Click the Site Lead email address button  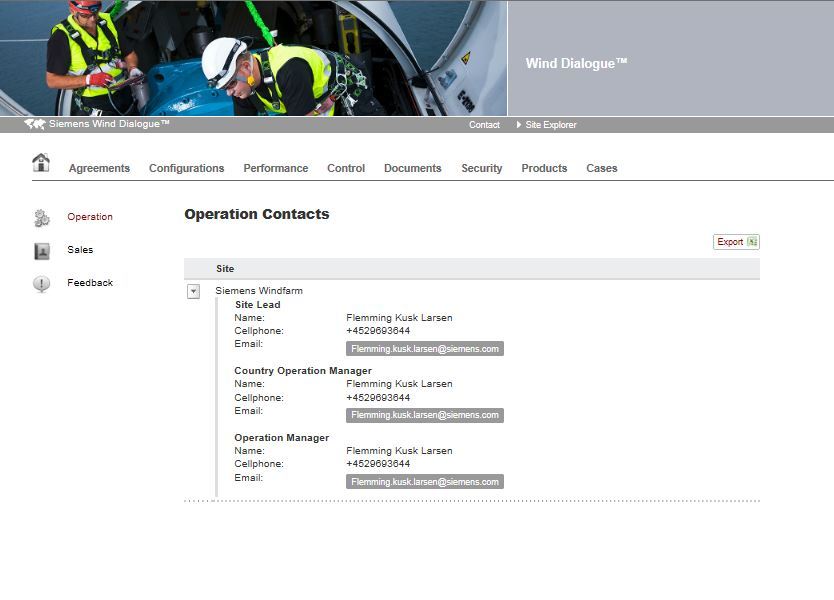tap(425, 349)
